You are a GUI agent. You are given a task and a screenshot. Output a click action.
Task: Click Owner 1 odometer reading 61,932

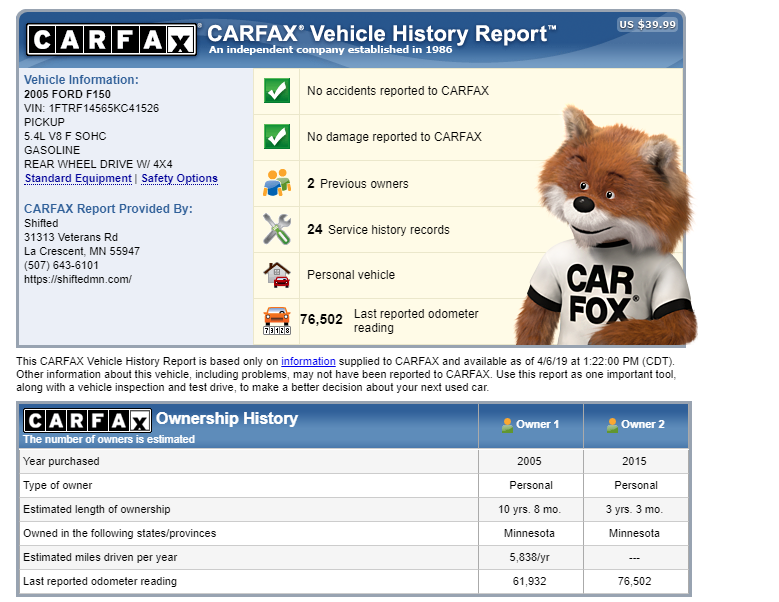pos(530,581)
